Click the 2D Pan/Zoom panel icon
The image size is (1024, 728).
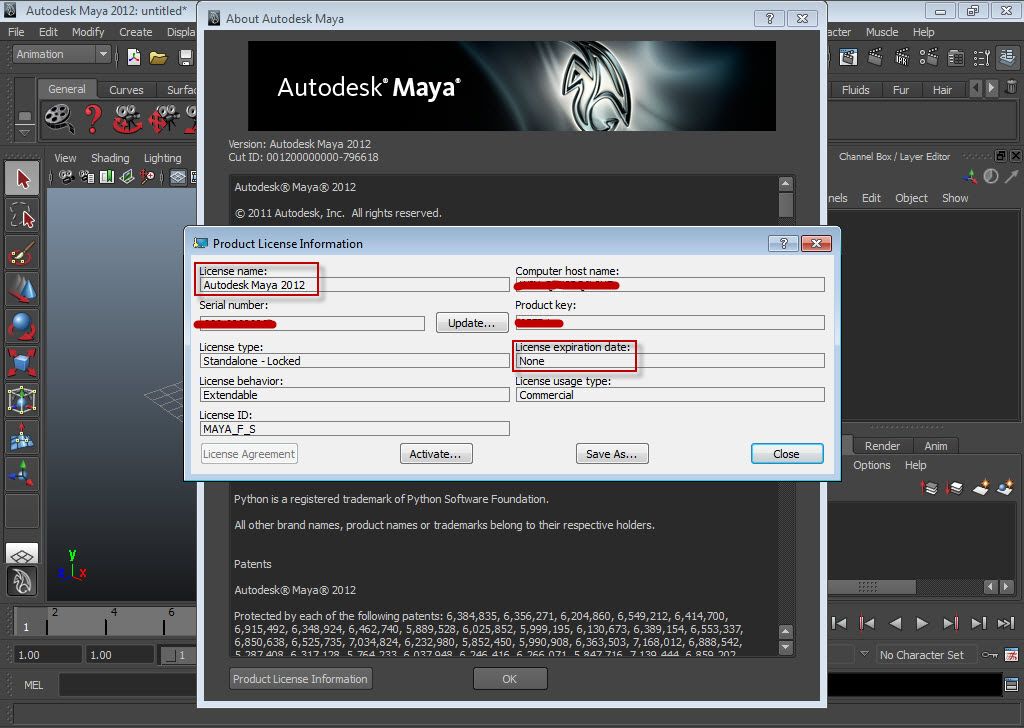click(x=148, y=177)
